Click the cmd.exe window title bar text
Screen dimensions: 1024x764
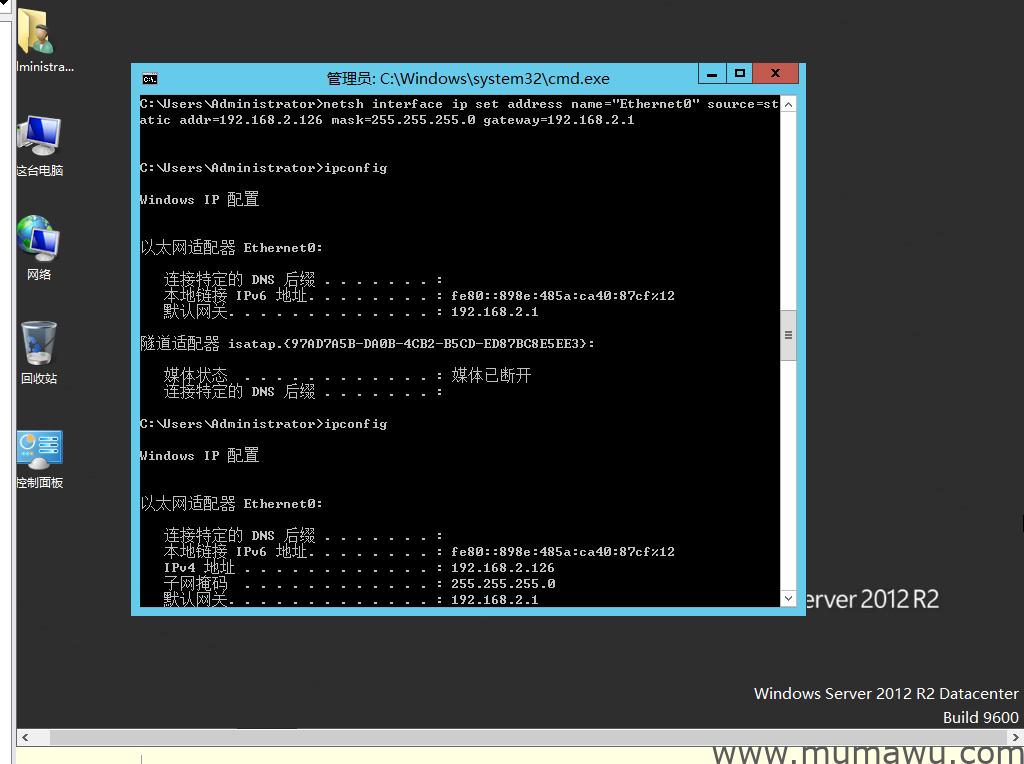click(468, 78)
